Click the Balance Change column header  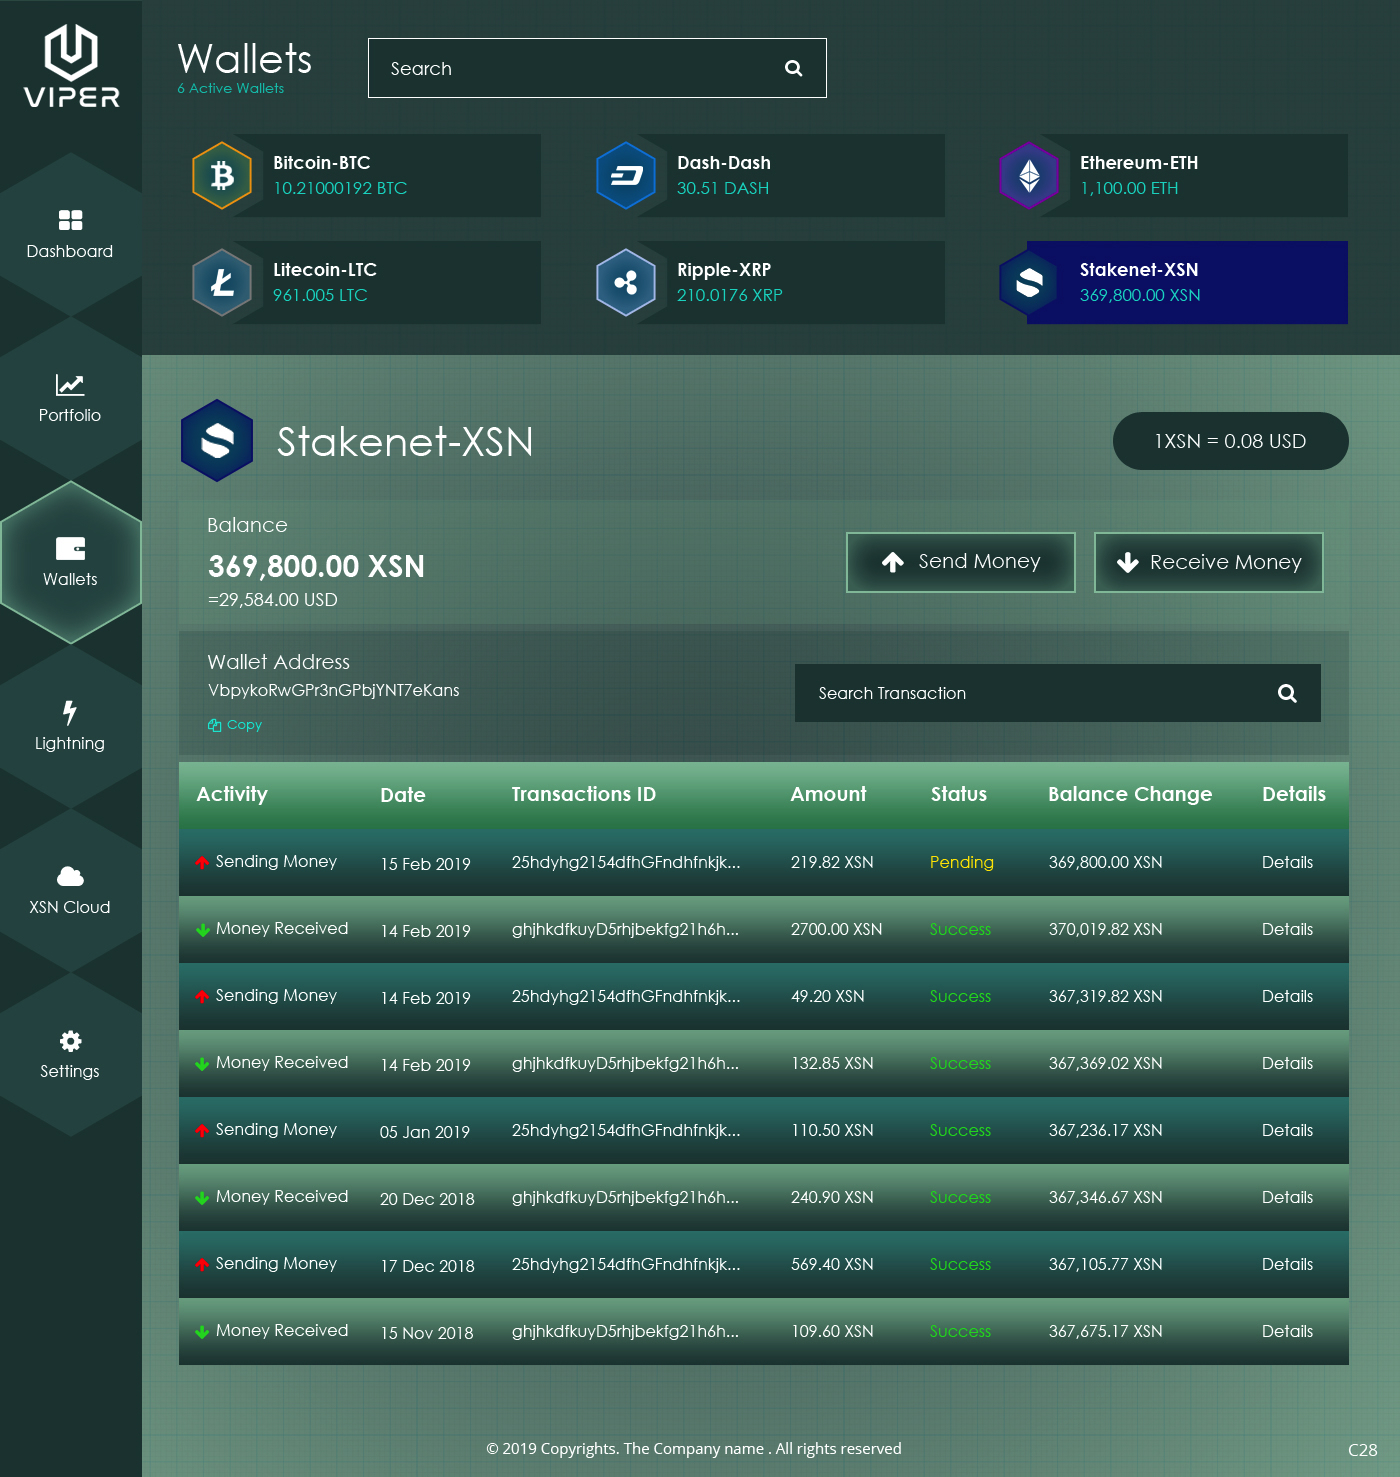(x=1130, y=794)
